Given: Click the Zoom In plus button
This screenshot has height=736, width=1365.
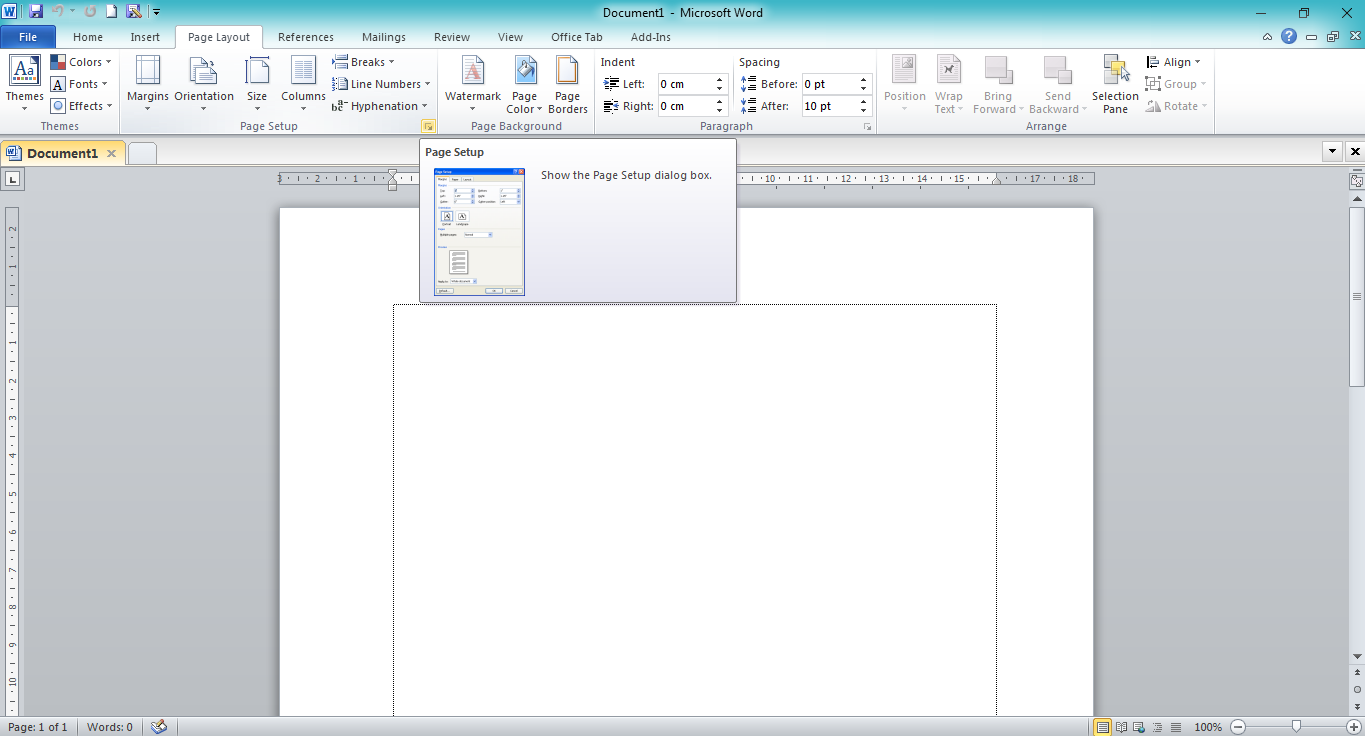Looking at the screenshot, I should 1354,727.
